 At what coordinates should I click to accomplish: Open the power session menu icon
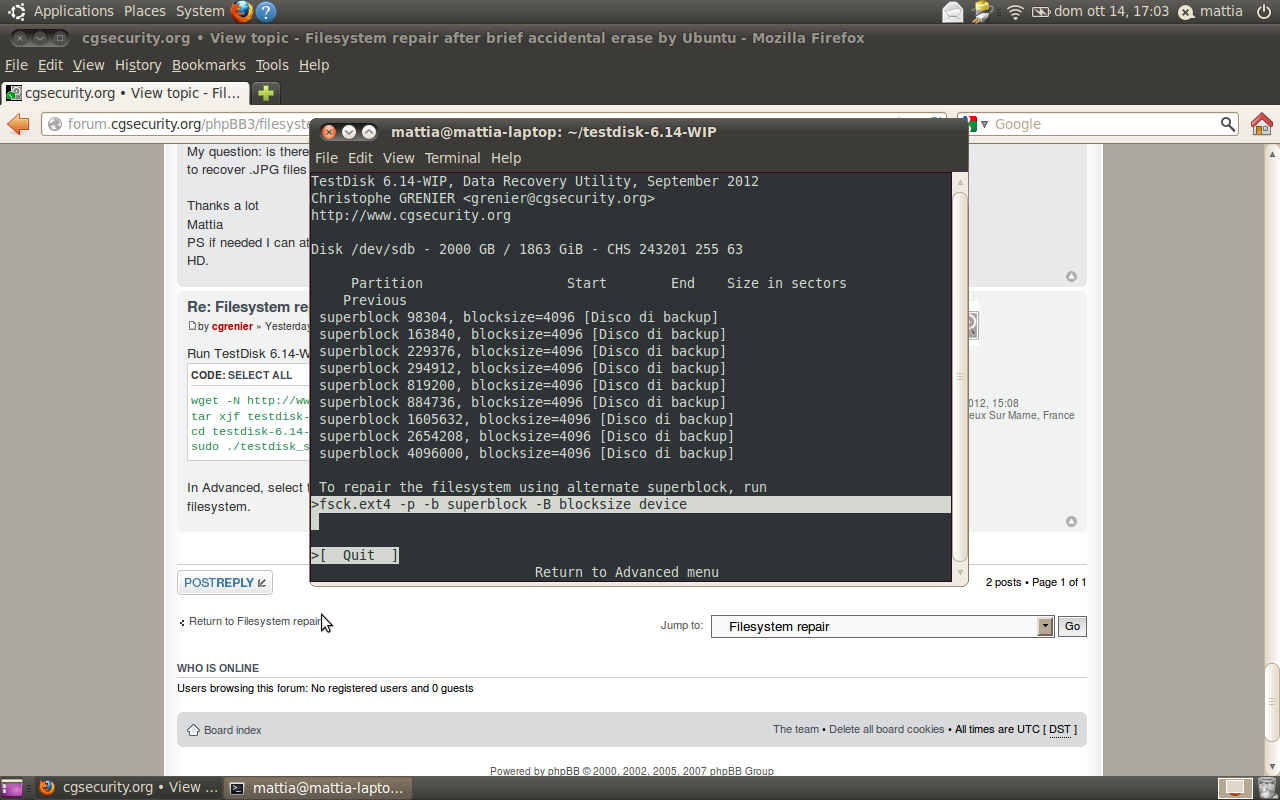coord(1263,12)
